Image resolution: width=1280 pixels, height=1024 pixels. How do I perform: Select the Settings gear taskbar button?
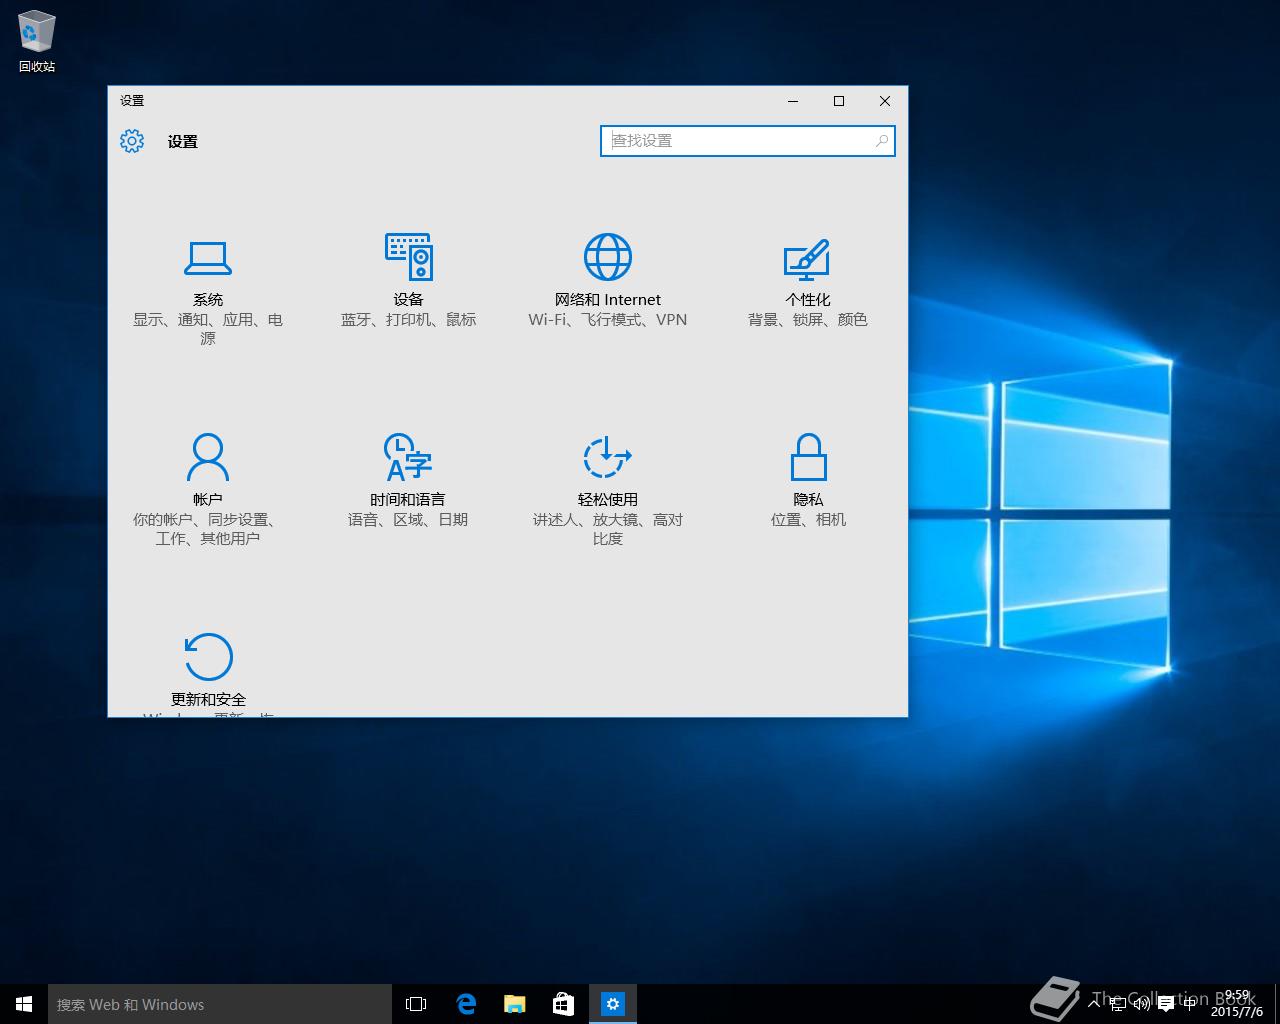click(613, 1004)
